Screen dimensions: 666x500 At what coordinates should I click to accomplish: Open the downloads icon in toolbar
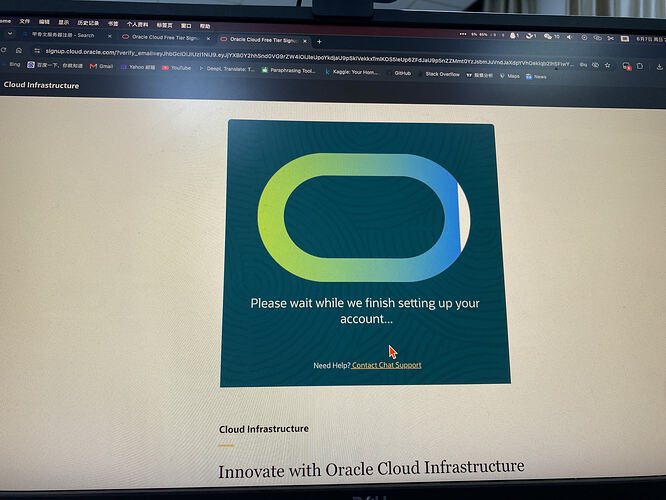coord(660,67)
